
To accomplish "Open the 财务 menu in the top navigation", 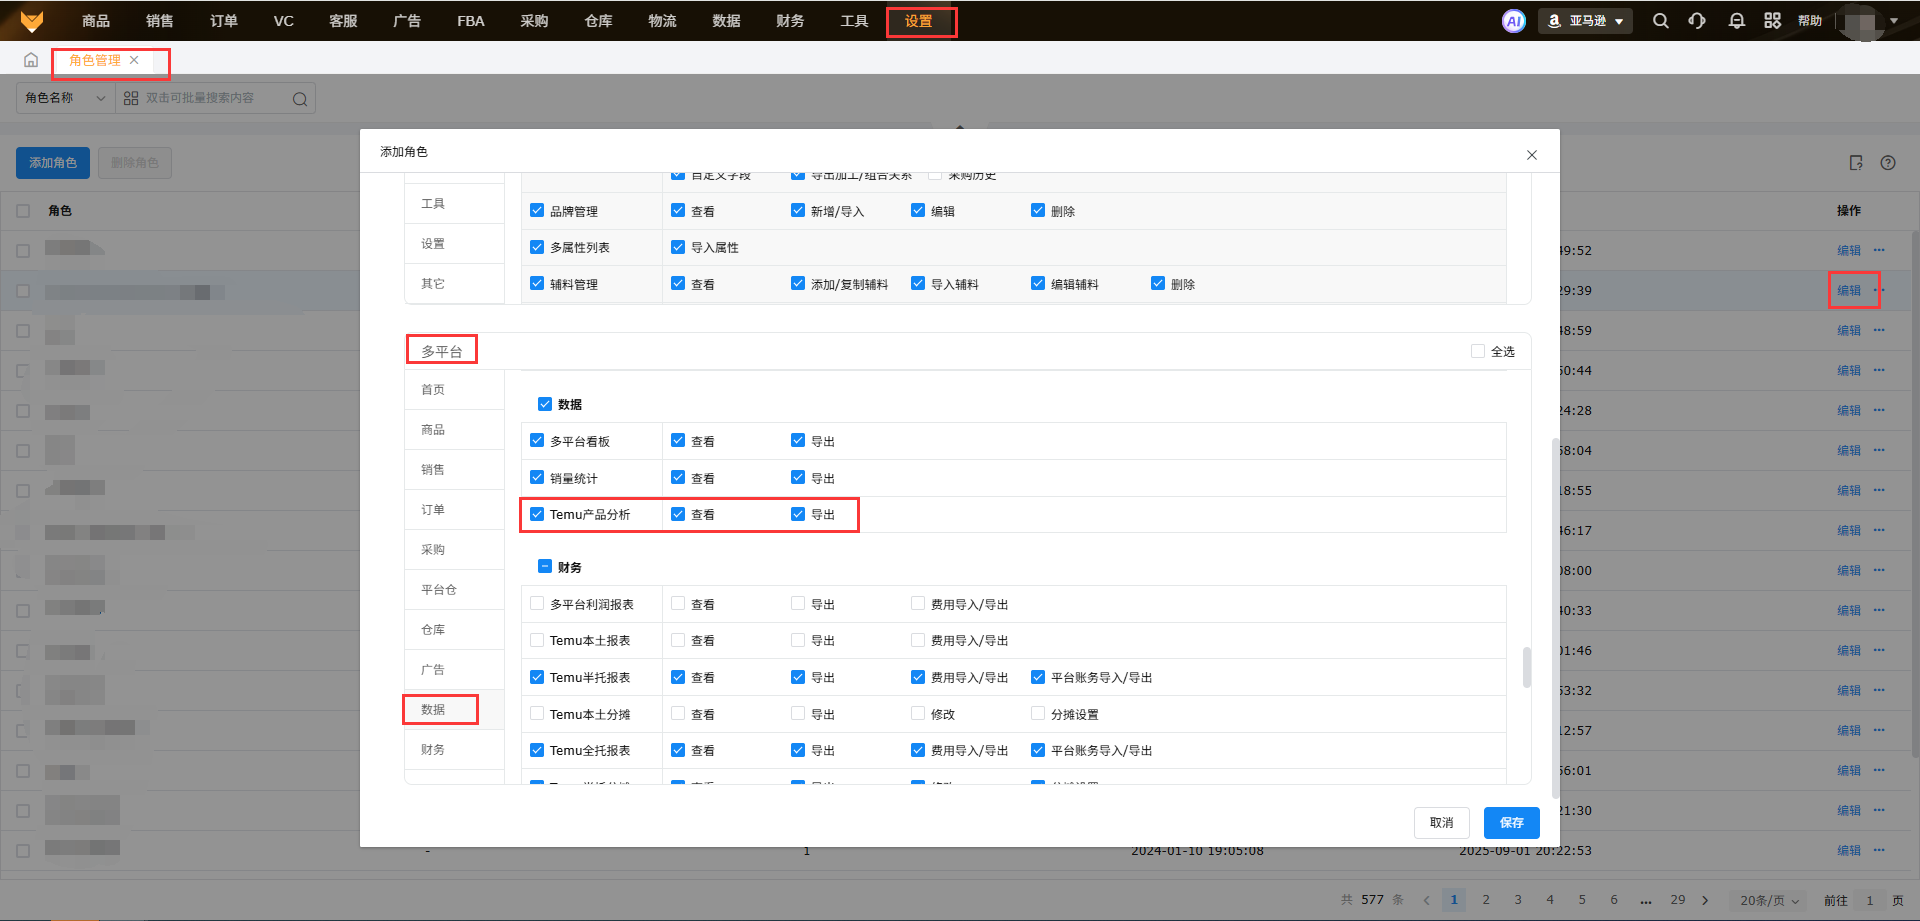I will click(x=790, y=21).
